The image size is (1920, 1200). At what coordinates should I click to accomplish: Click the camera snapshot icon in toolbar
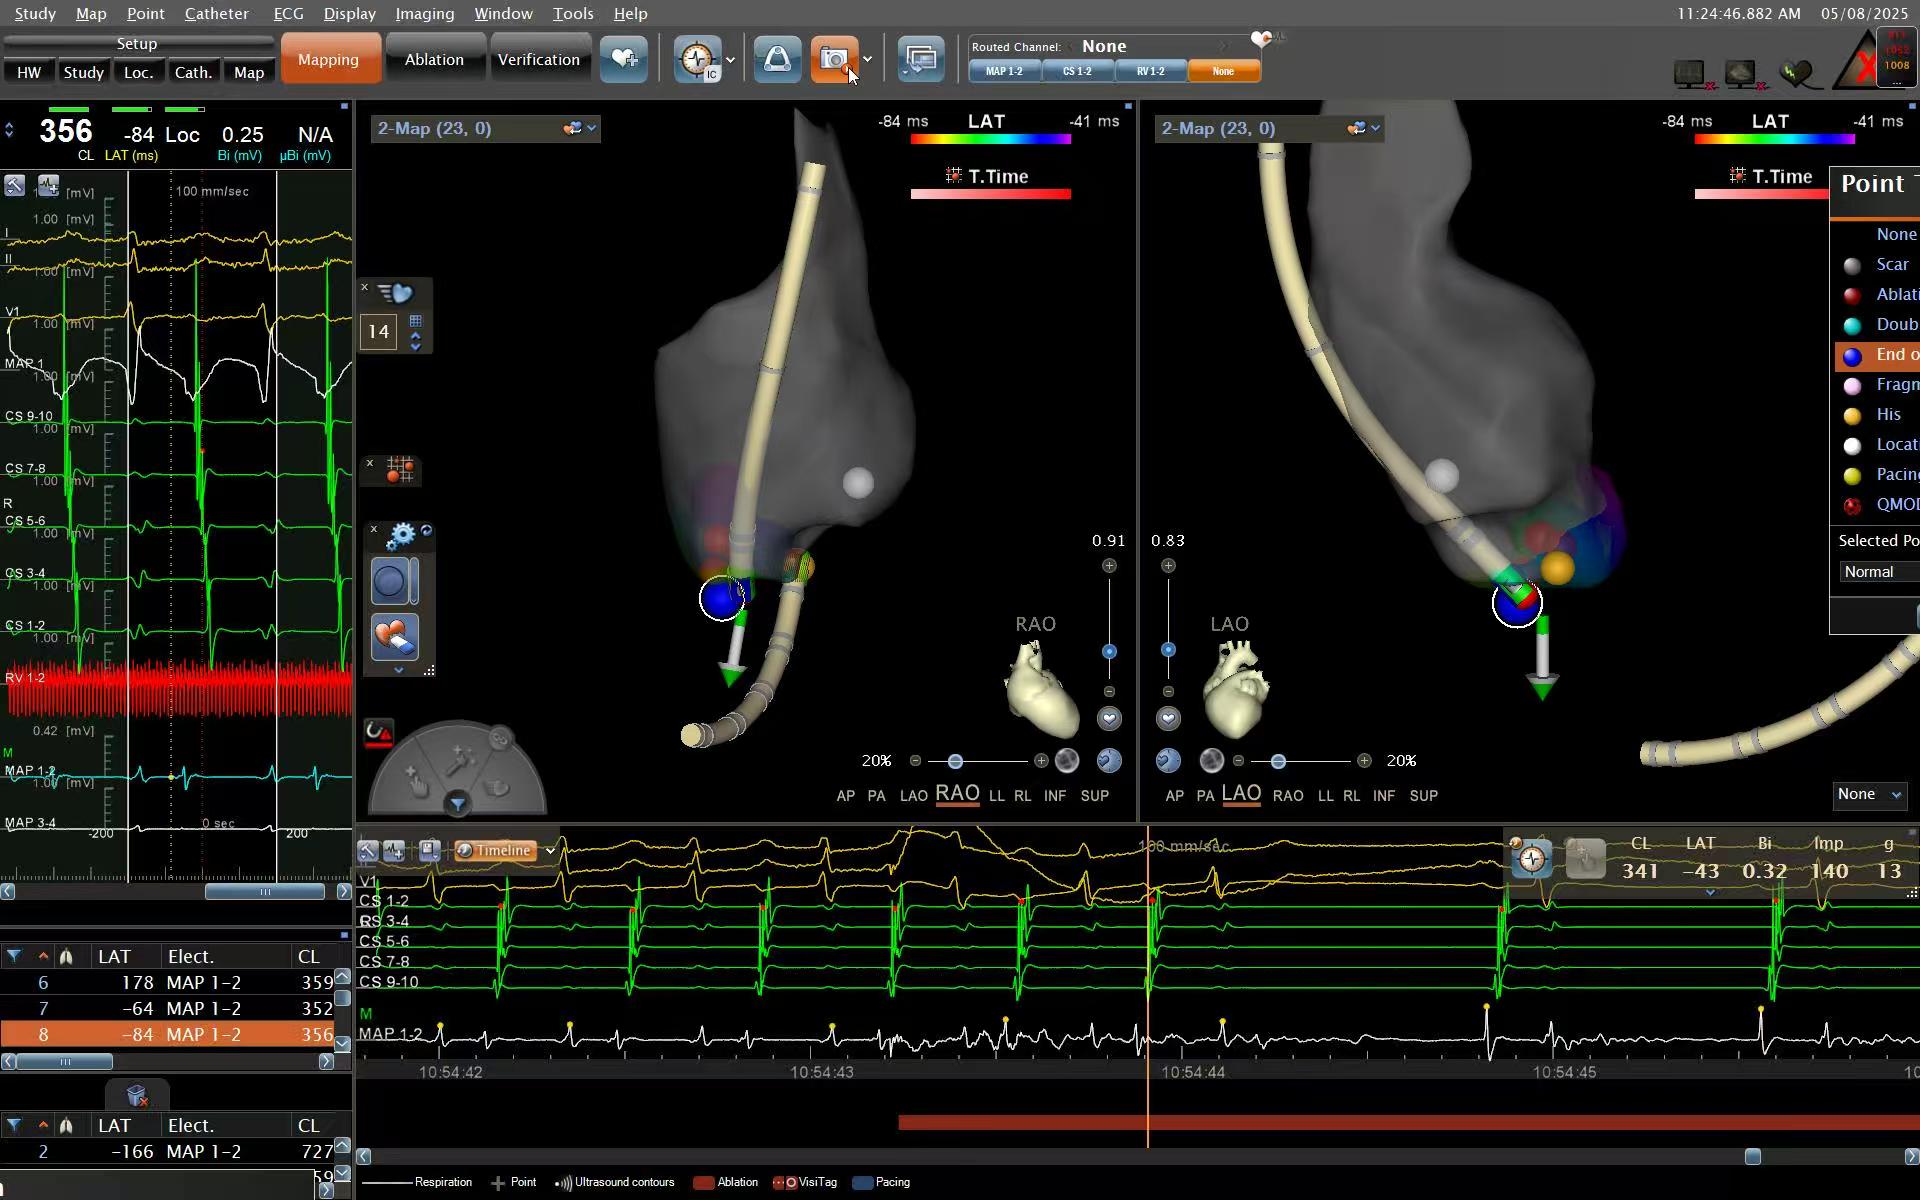(x=834, y=60)
